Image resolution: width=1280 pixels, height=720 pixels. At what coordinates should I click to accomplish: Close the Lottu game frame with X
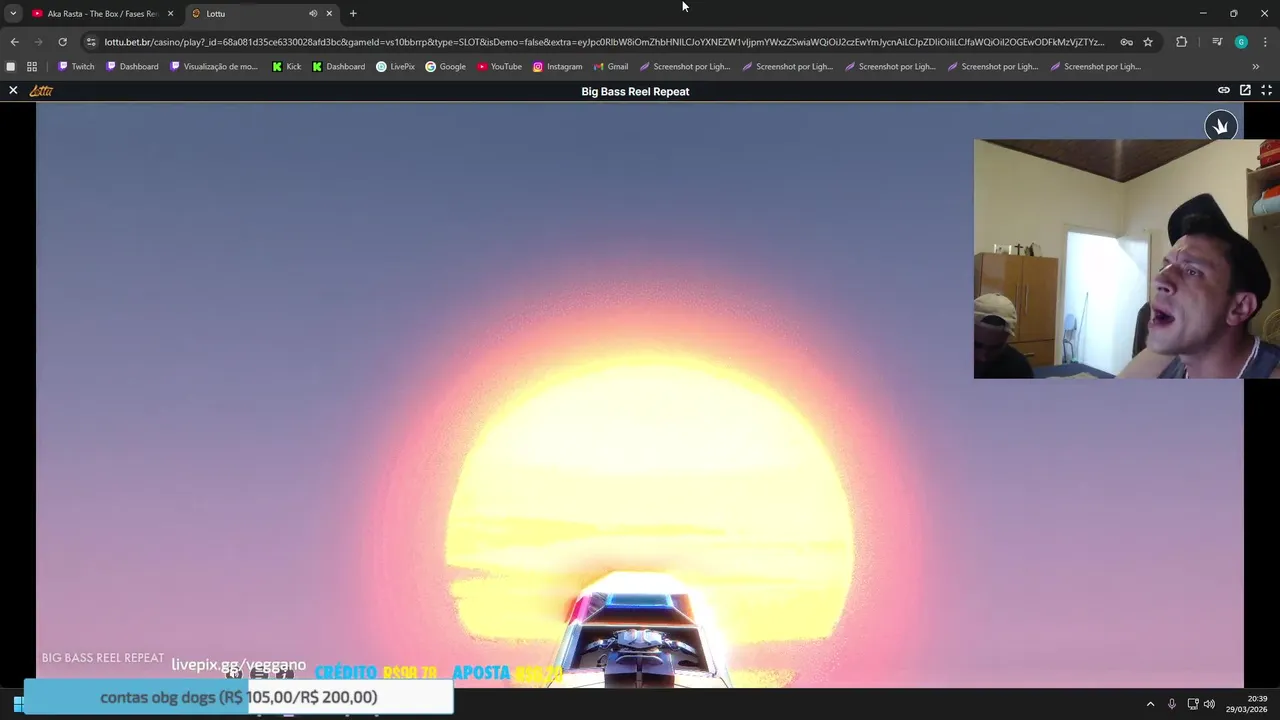pyautogui.click(x=13, y=91)
